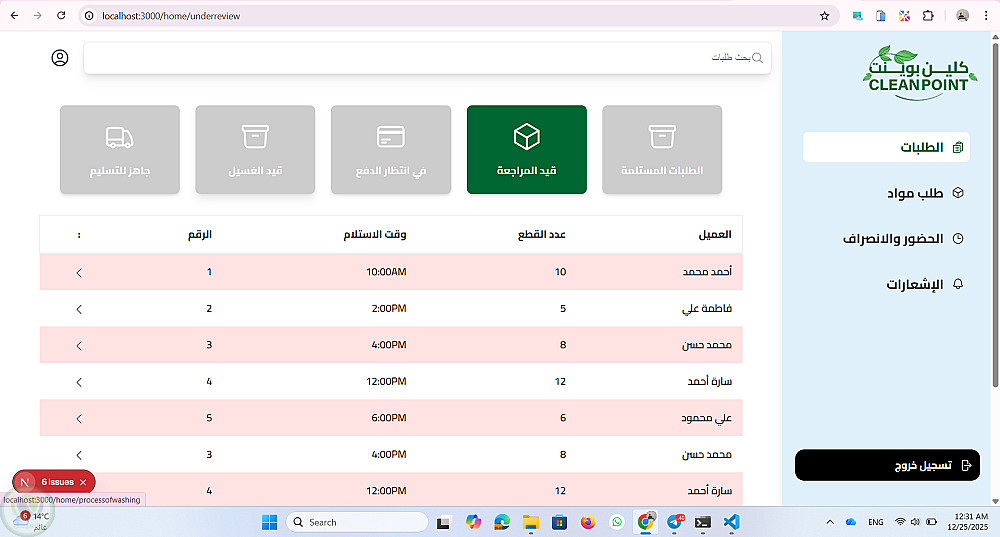
Task: Click the taskbar Search box
Action: click(357, 522)
